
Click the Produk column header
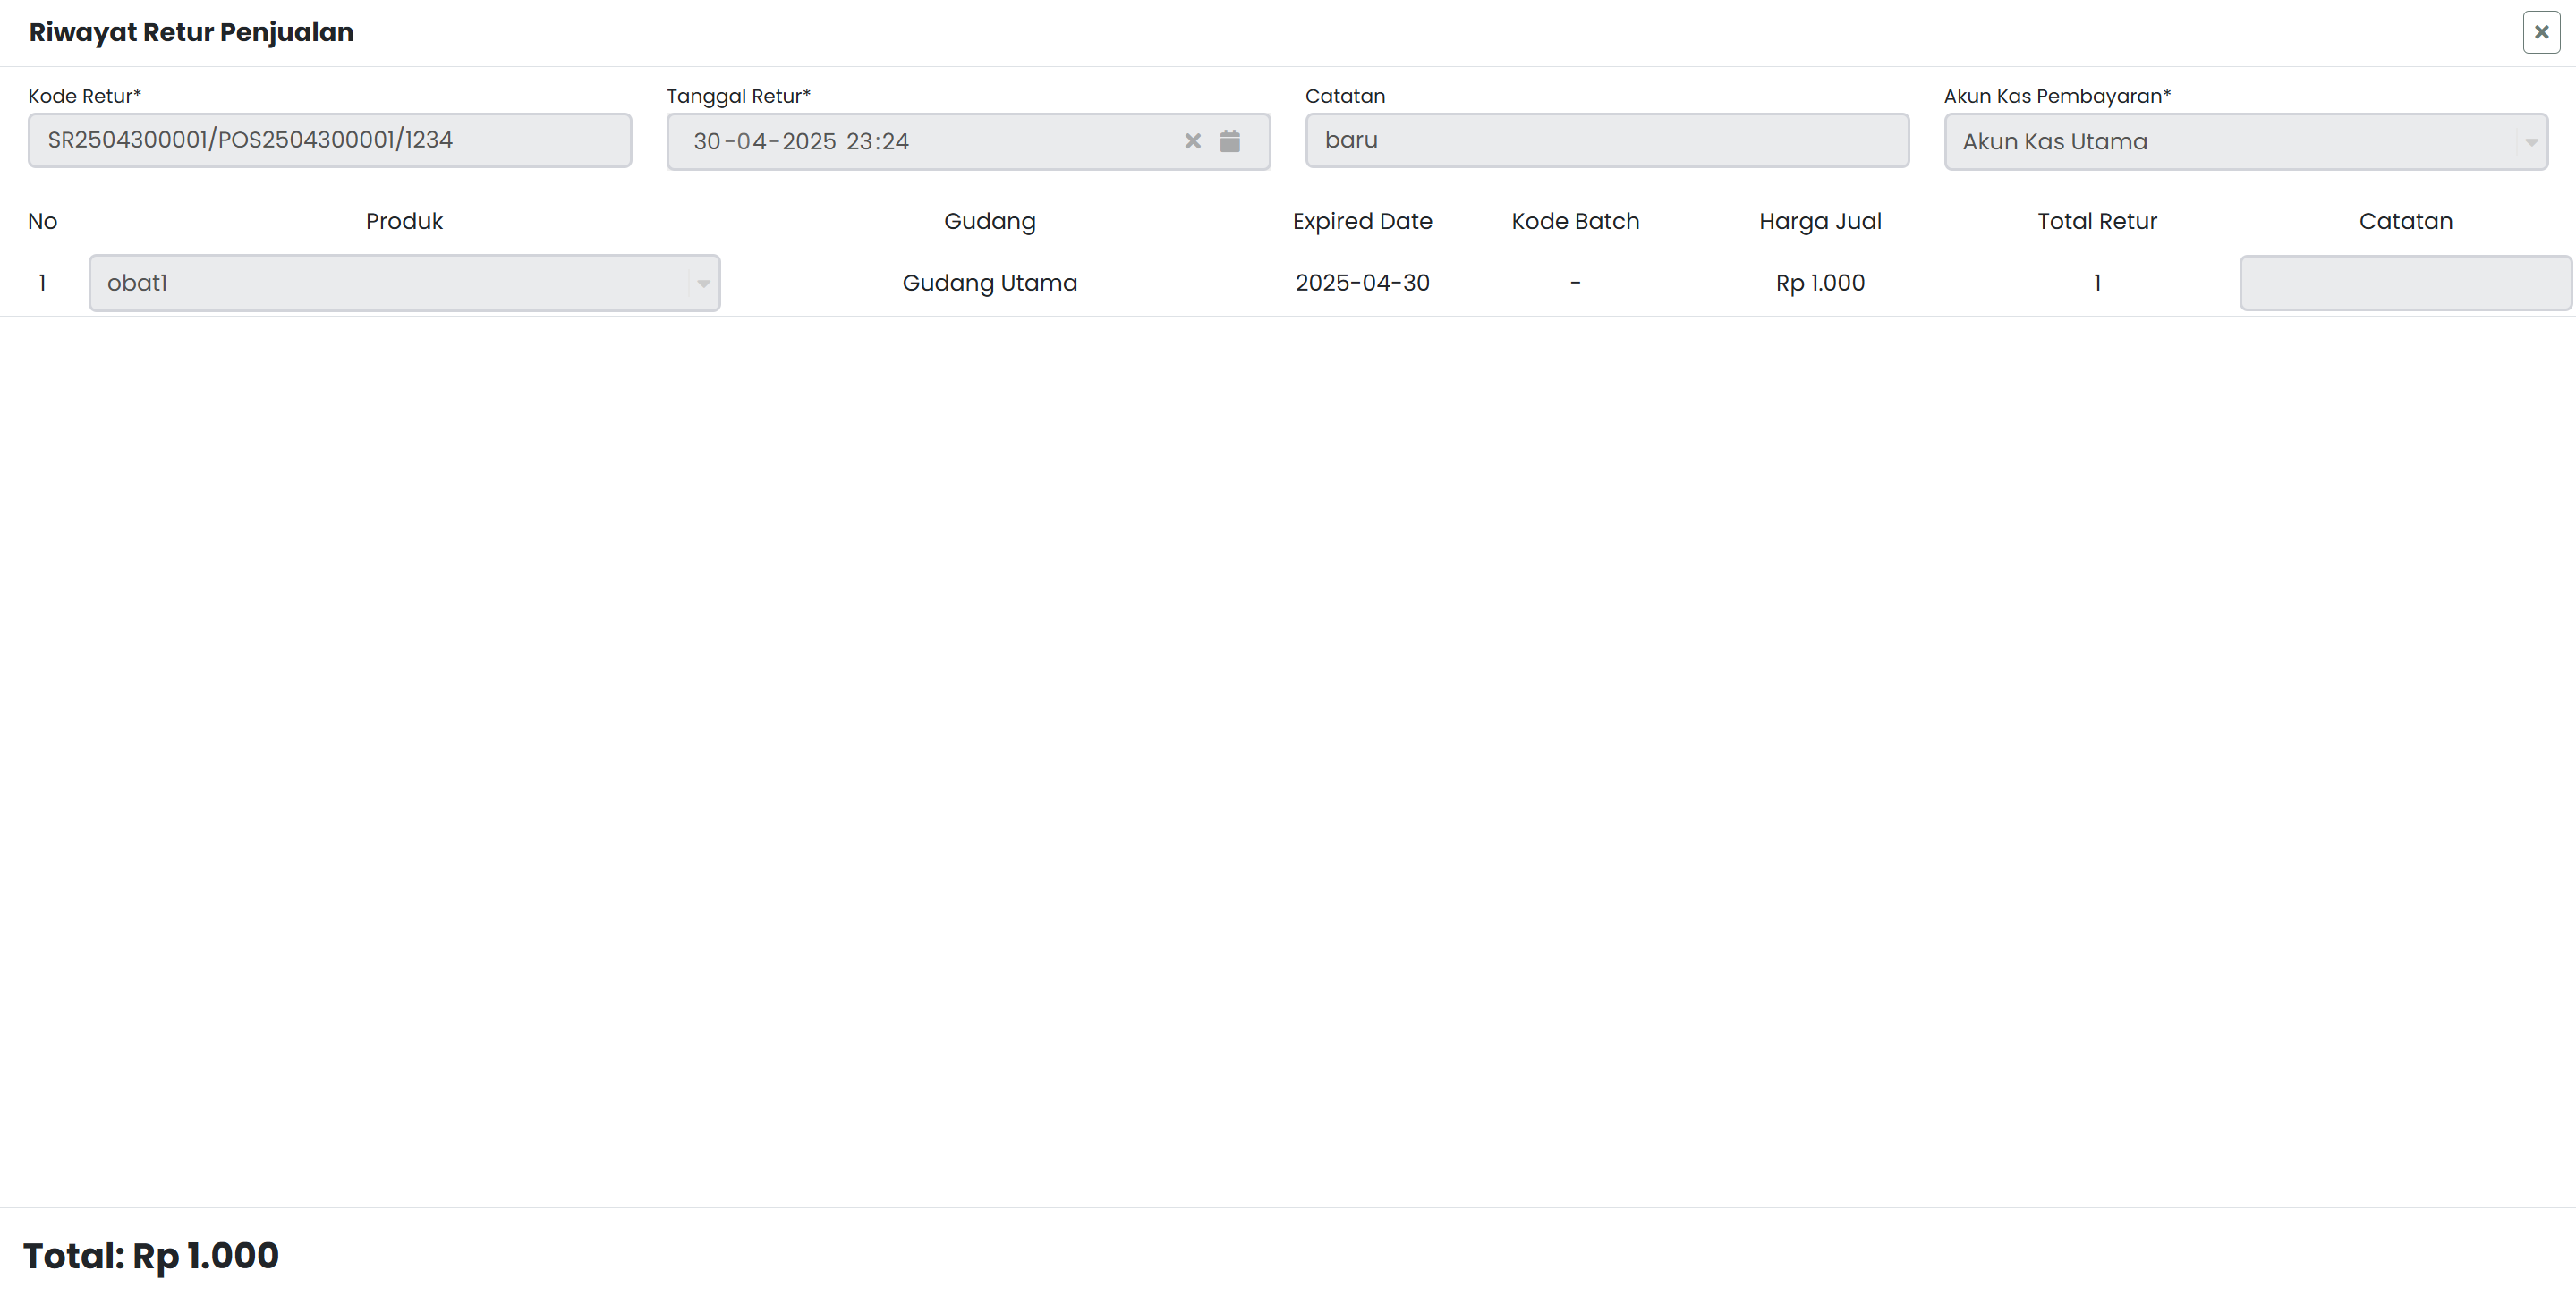pos(404,221)
